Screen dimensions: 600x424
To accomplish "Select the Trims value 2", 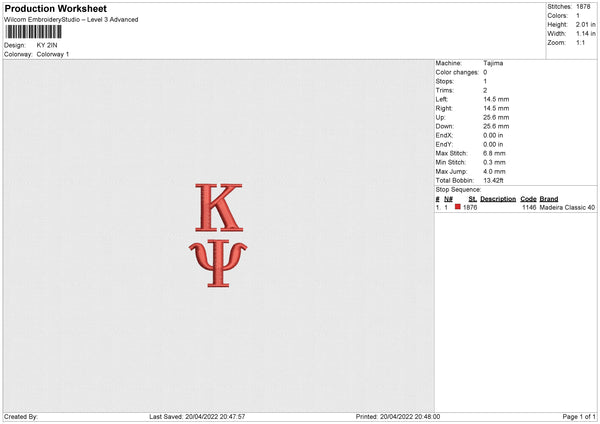I will [485, 91].
